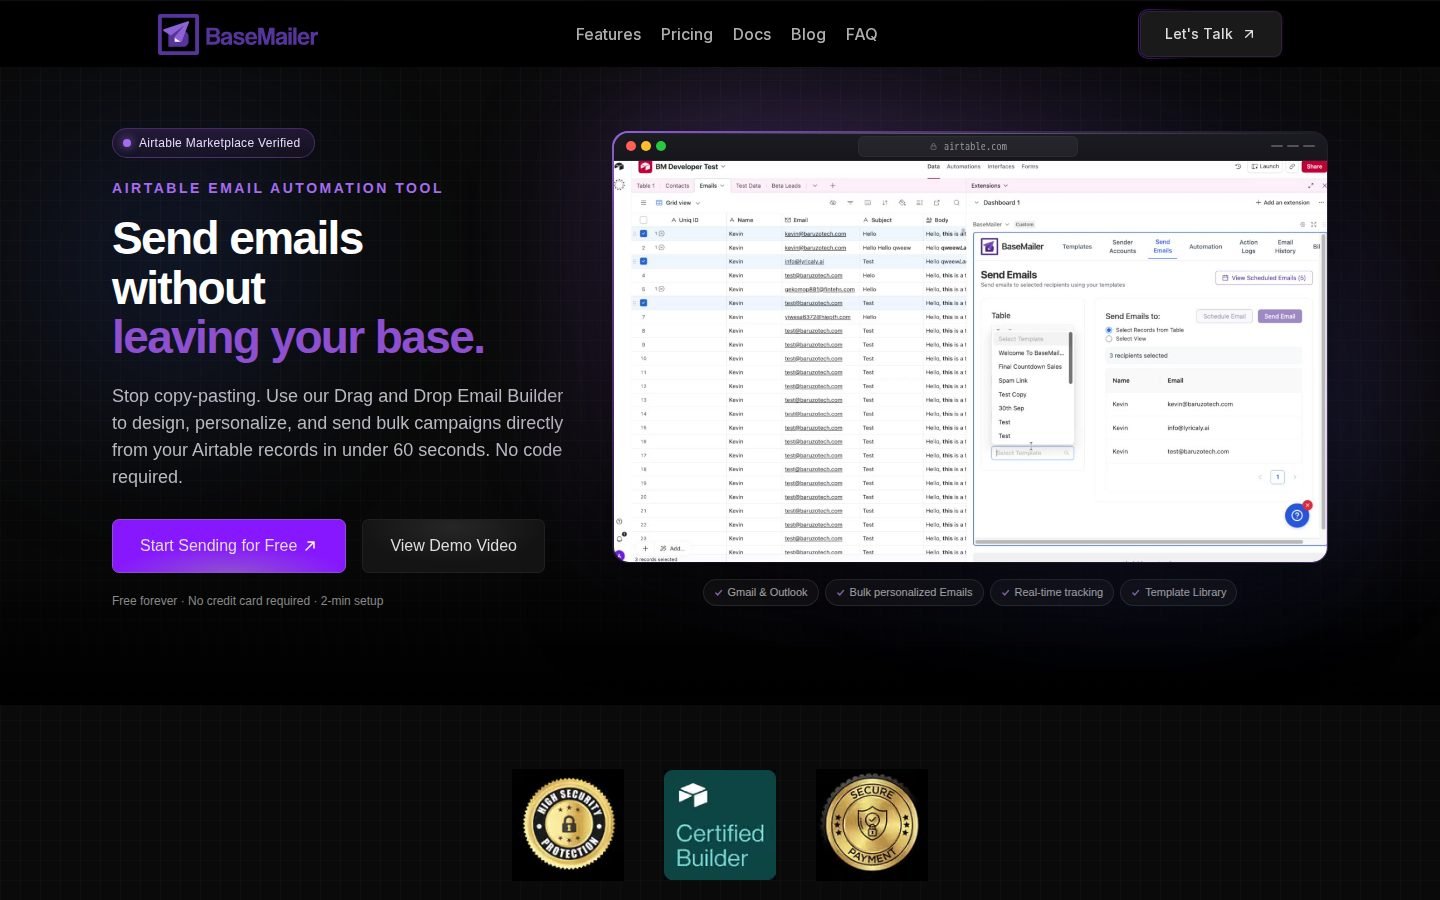1440x900 pixels.
Task: Click the Forms tab in the Airtable top bar
Action: click(x=1030, y=167)
